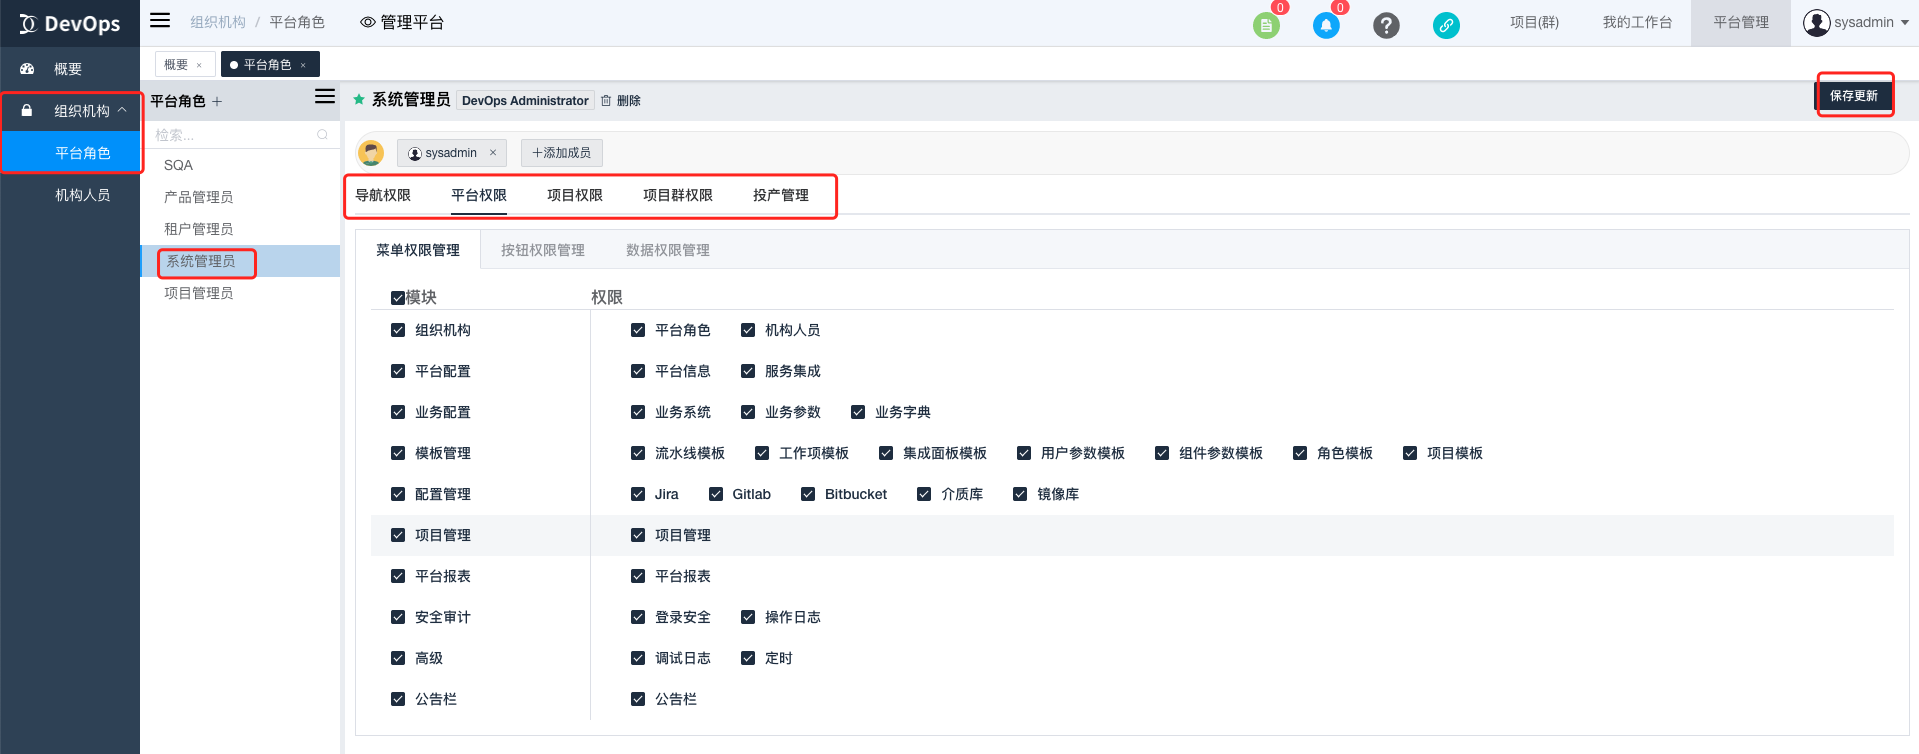
Task: Select 租户管理员 in the role list
Action: coord(199,229)
